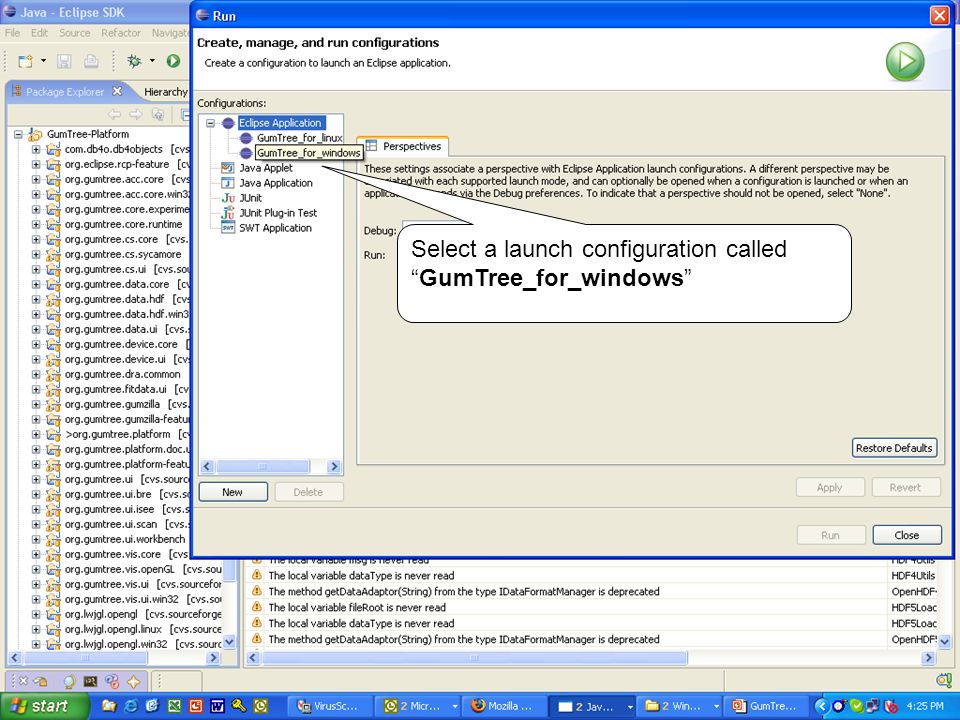Close the Package Explorer view with its X
960x720 pixels.
click(x=117, y=91)
